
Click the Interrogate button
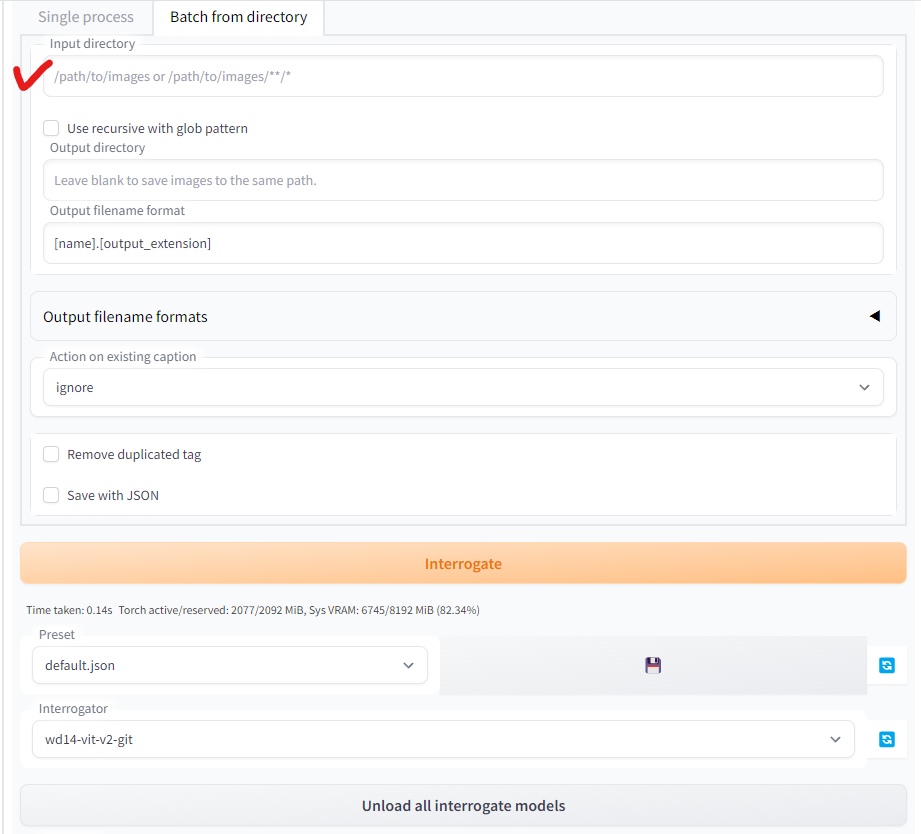463,563
